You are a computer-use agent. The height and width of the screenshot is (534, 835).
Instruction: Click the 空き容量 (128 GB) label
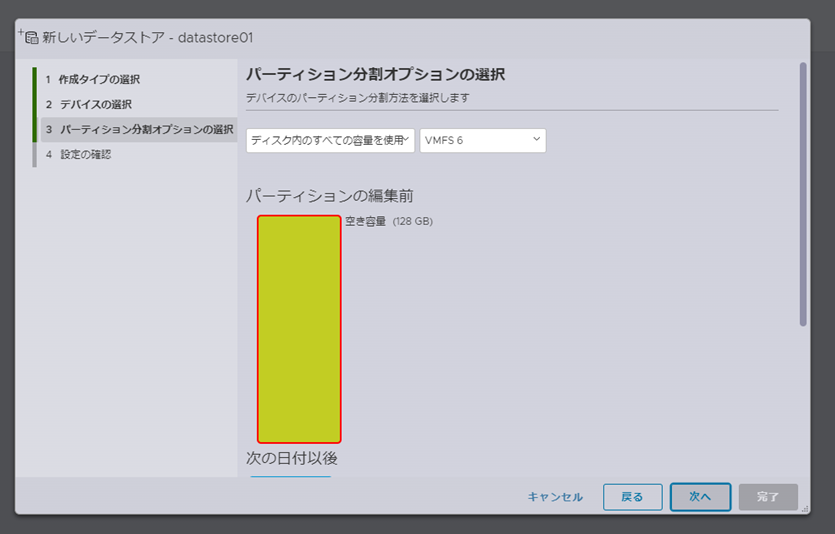pyautogui.click(x=389, y=221)
